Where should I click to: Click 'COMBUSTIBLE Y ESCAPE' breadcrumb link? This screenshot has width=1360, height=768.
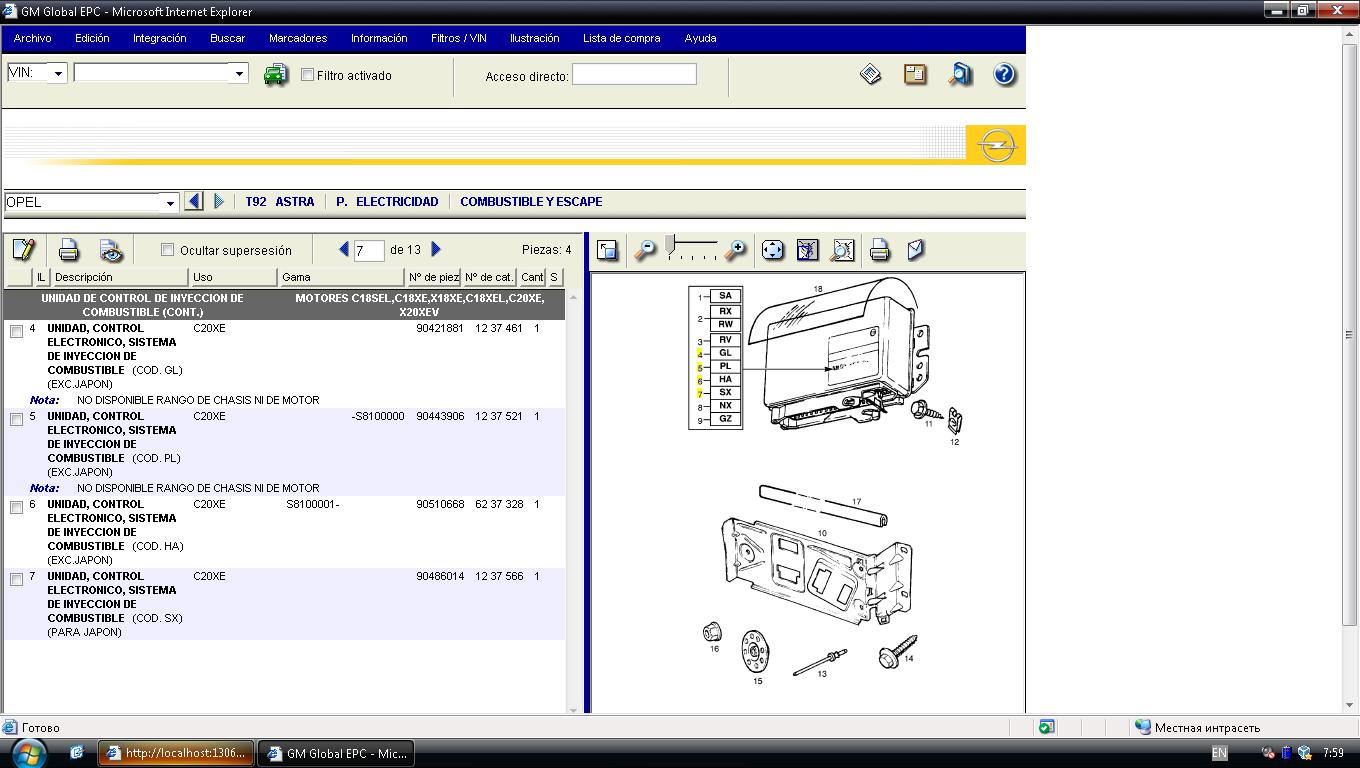pos(531,201)
